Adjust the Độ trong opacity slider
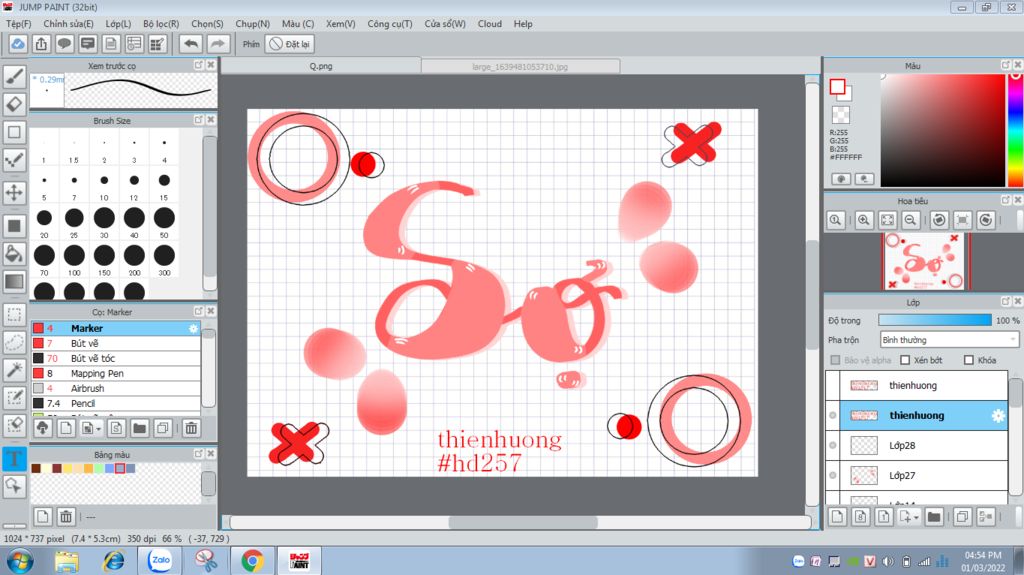 (935, 320)
